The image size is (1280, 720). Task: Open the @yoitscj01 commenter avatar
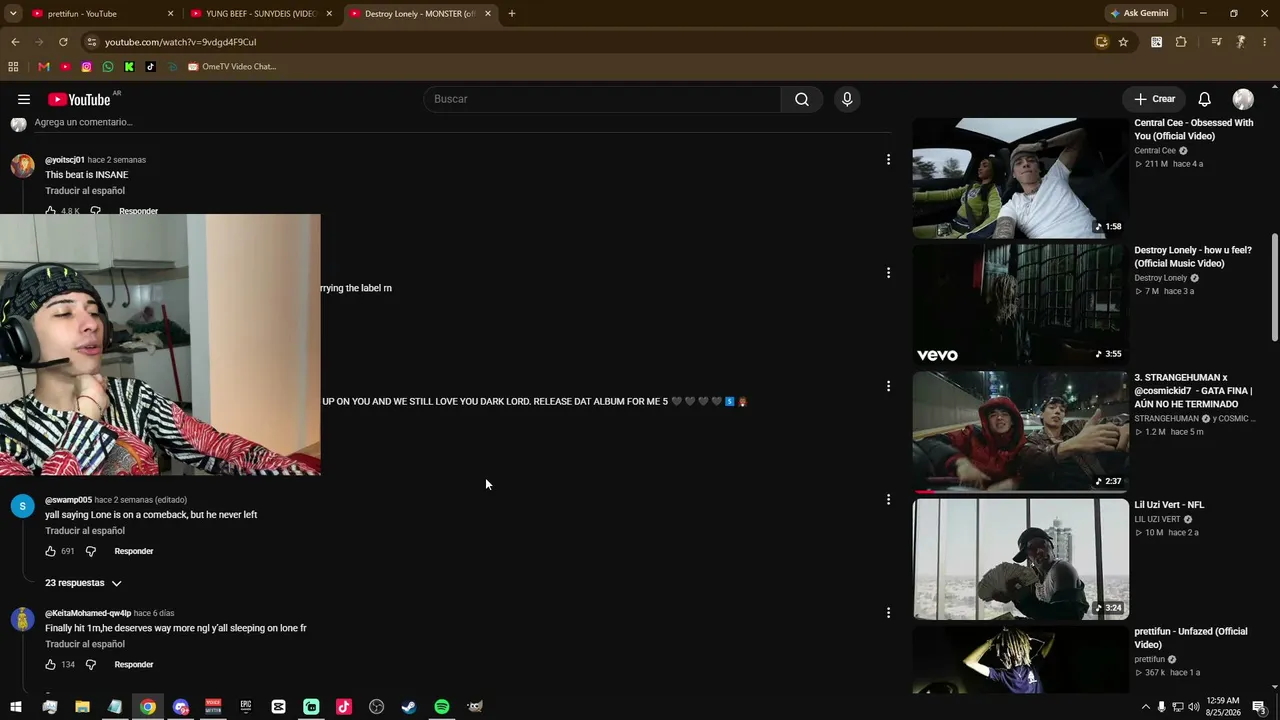(22, 166)
